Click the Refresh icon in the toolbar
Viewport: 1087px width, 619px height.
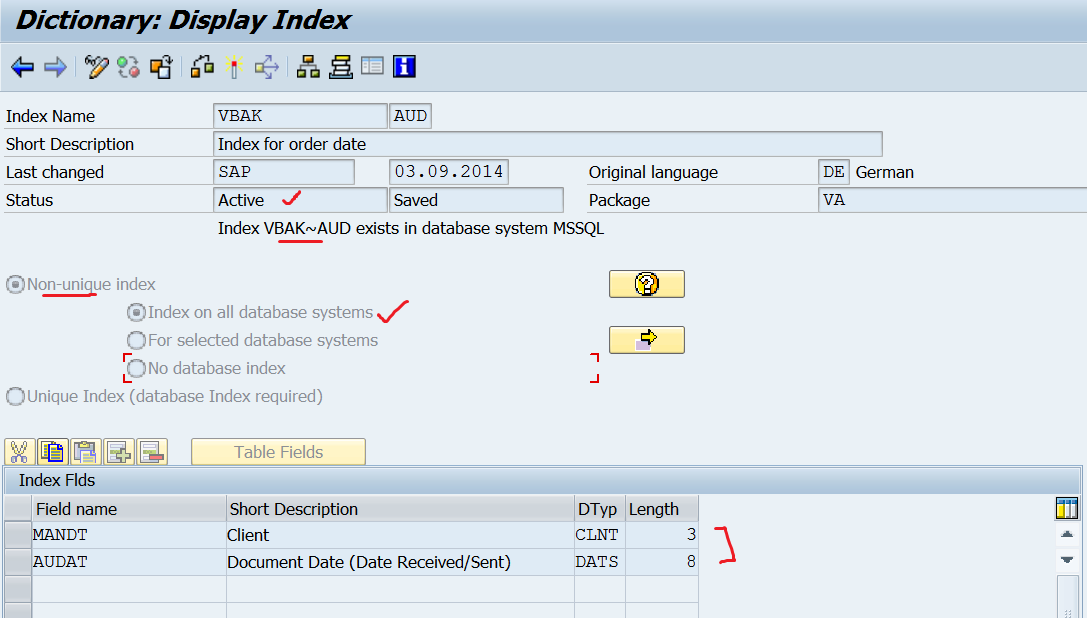128,67
